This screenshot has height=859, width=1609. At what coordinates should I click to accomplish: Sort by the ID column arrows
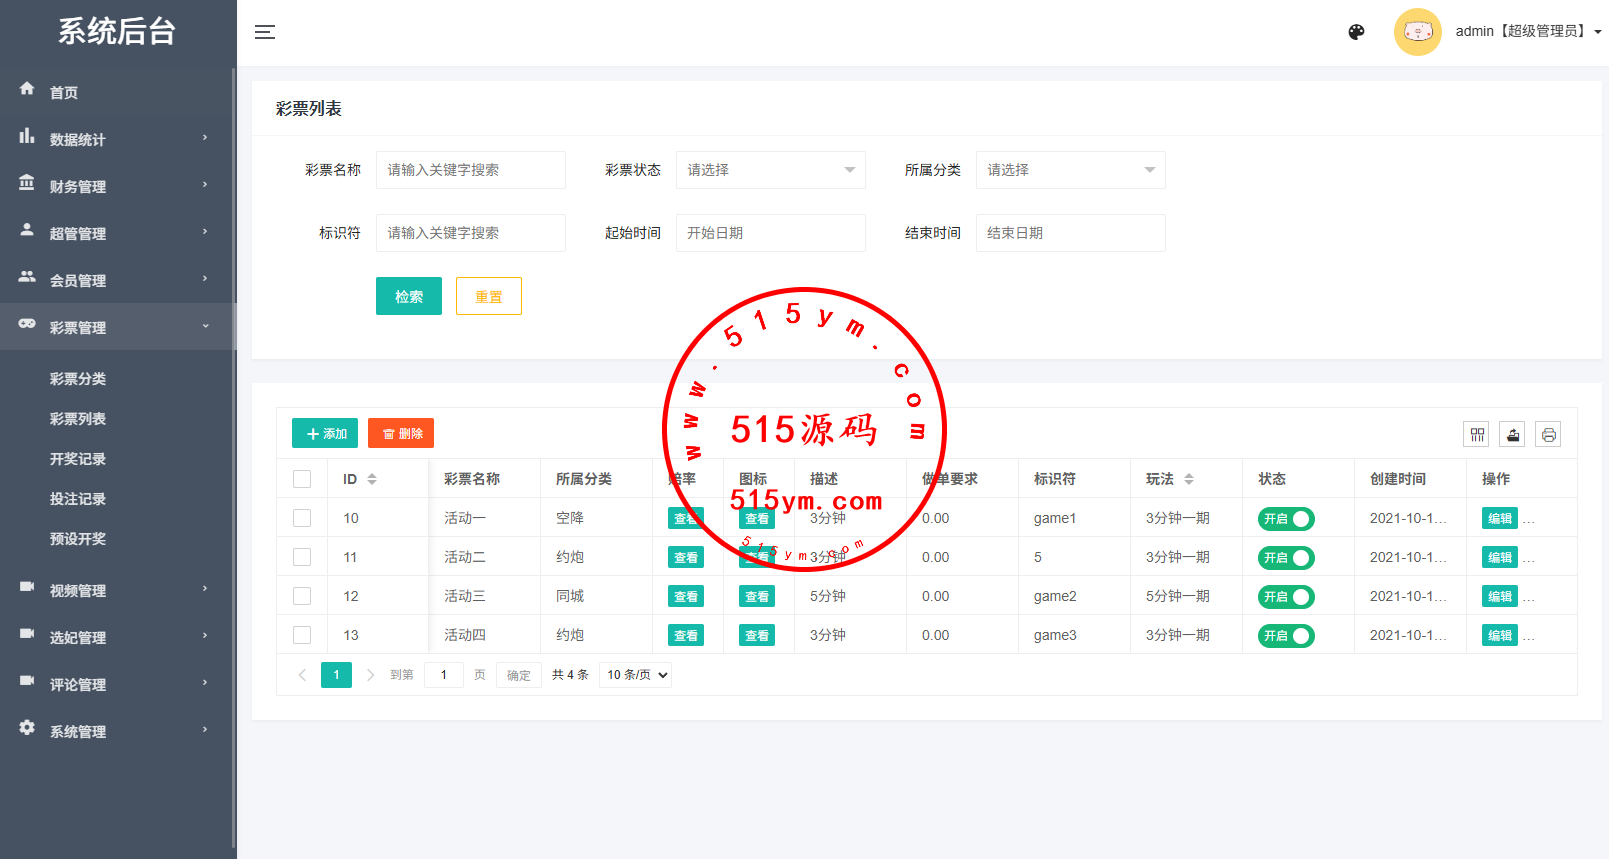point(372,479)
